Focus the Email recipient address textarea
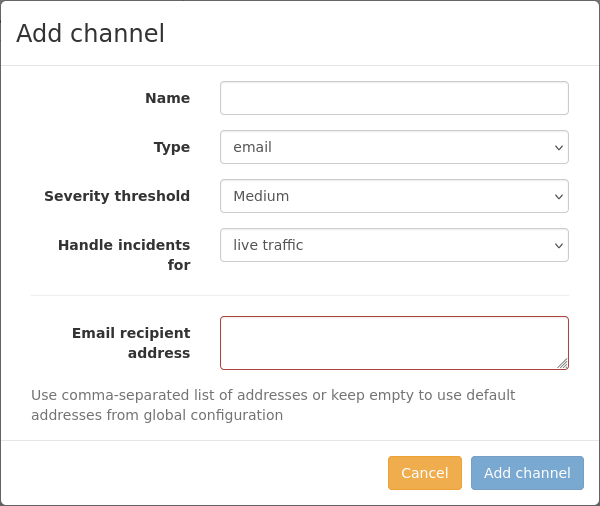 394,343
